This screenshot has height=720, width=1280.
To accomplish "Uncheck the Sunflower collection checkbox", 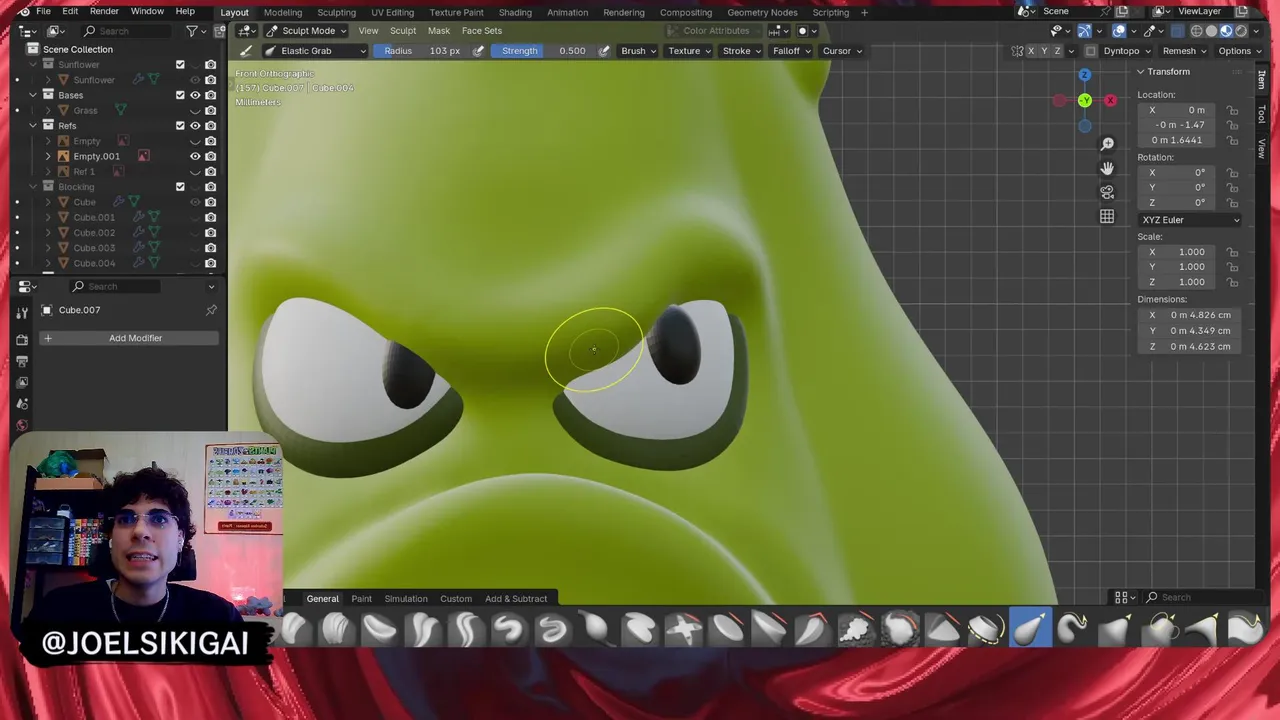I will point(180,65).
